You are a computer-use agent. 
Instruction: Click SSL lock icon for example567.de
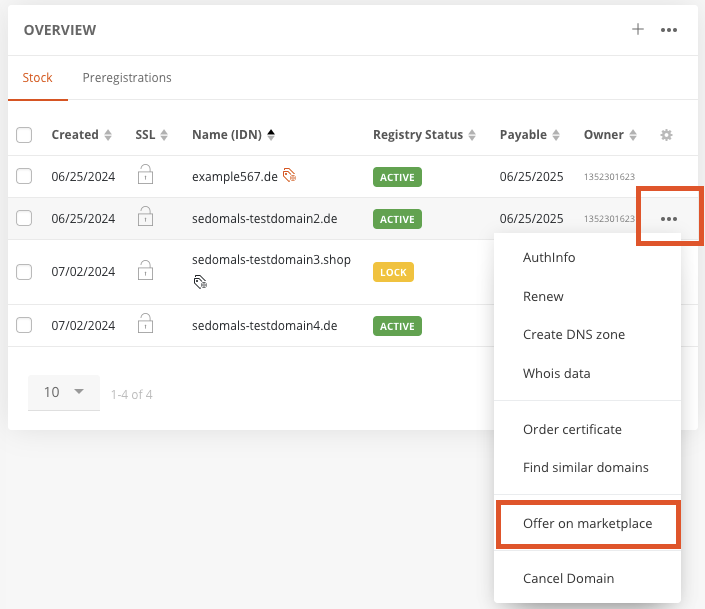tap(145, 175)
